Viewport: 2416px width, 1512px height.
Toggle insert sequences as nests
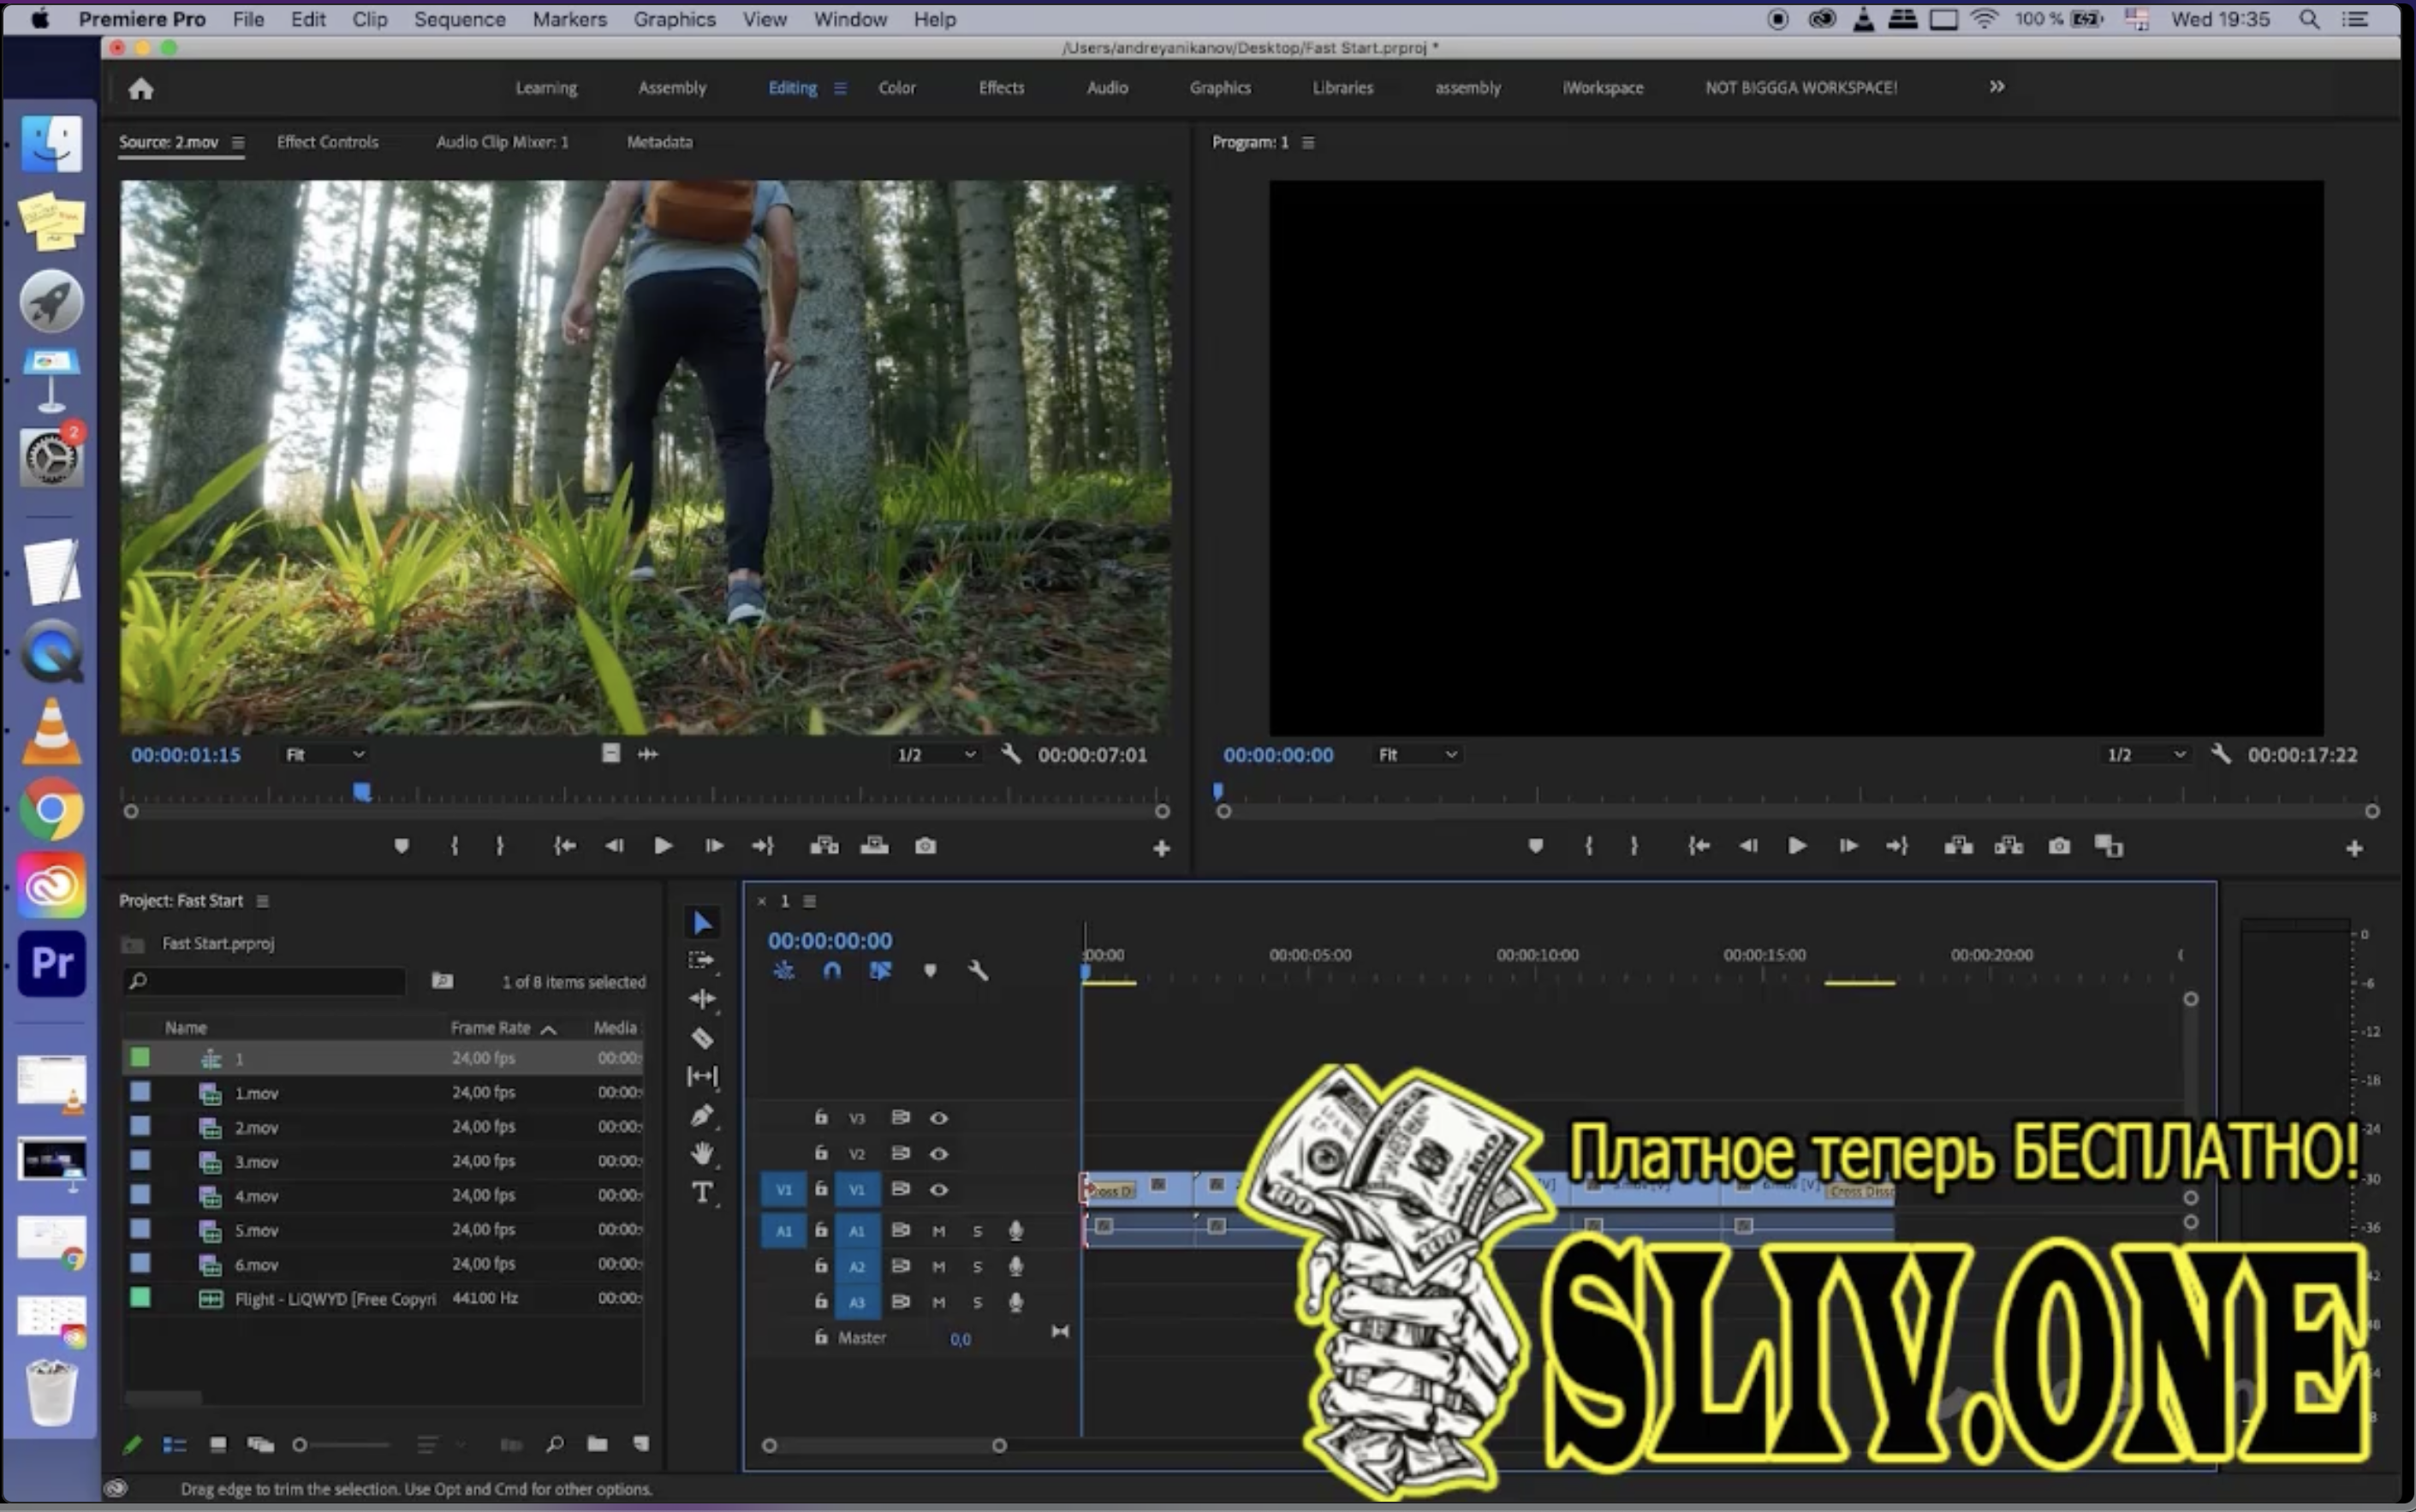coord(784,970)
